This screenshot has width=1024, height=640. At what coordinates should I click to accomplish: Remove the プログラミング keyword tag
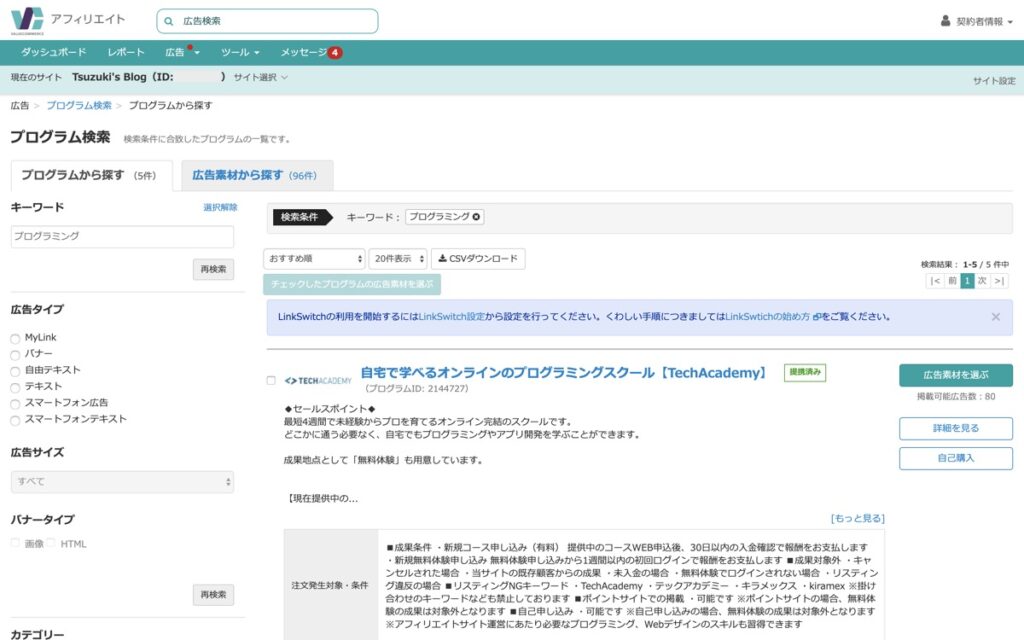click(476, 217)
